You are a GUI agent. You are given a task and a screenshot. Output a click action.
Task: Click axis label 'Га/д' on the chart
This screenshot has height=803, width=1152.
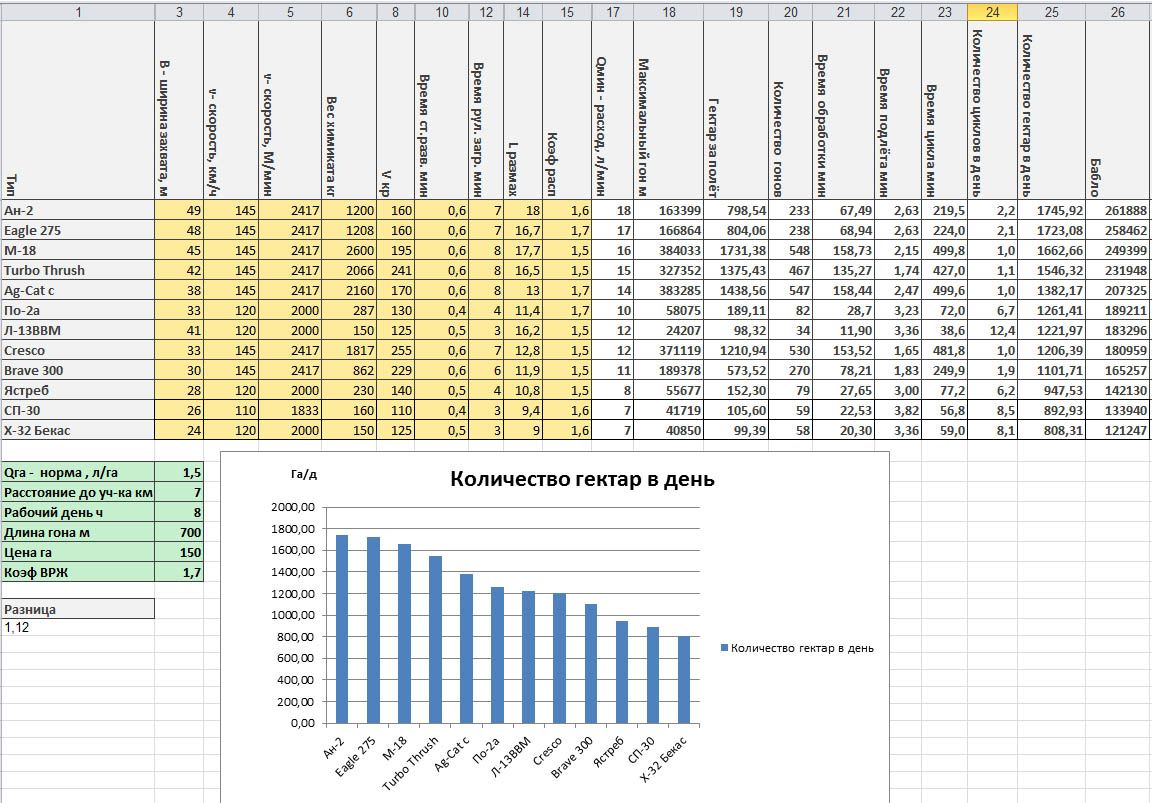pos(303,475)
